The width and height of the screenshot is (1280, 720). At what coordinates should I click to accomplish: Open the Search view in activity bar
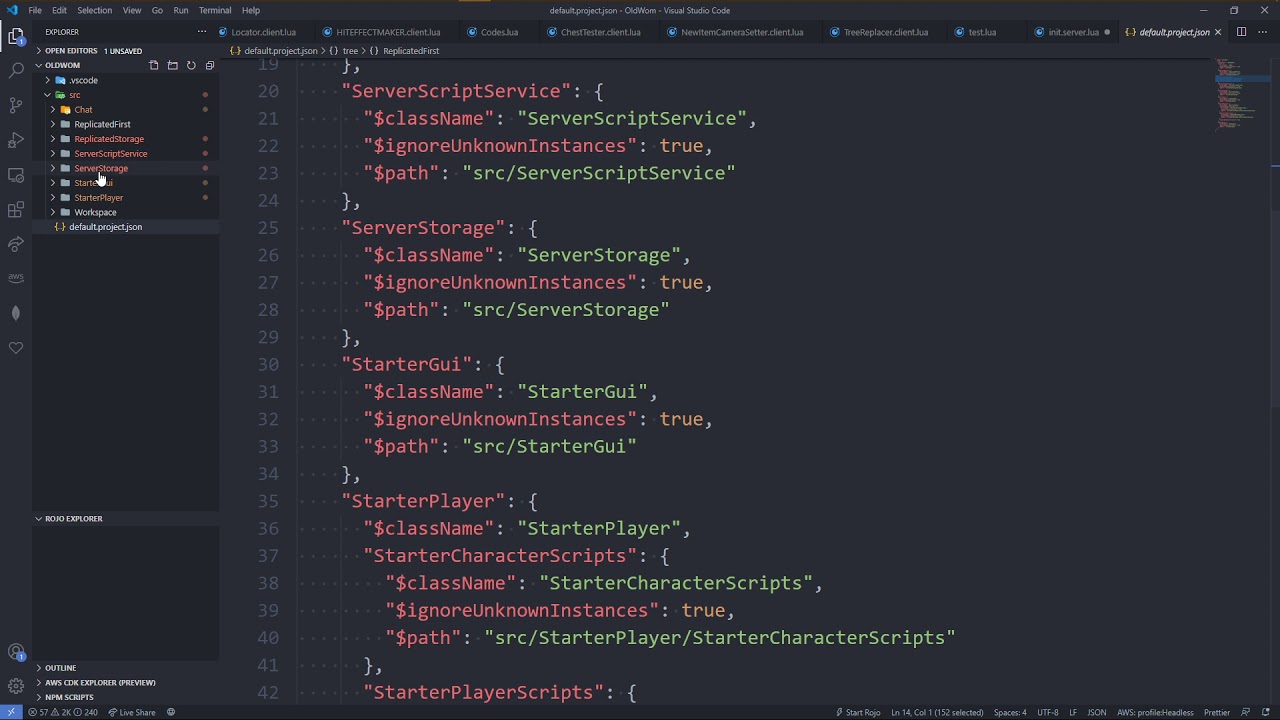[16, 71]
